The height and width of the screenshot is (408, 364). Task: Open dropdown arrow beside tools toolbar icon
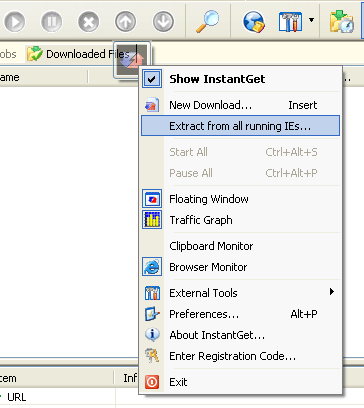311,20
